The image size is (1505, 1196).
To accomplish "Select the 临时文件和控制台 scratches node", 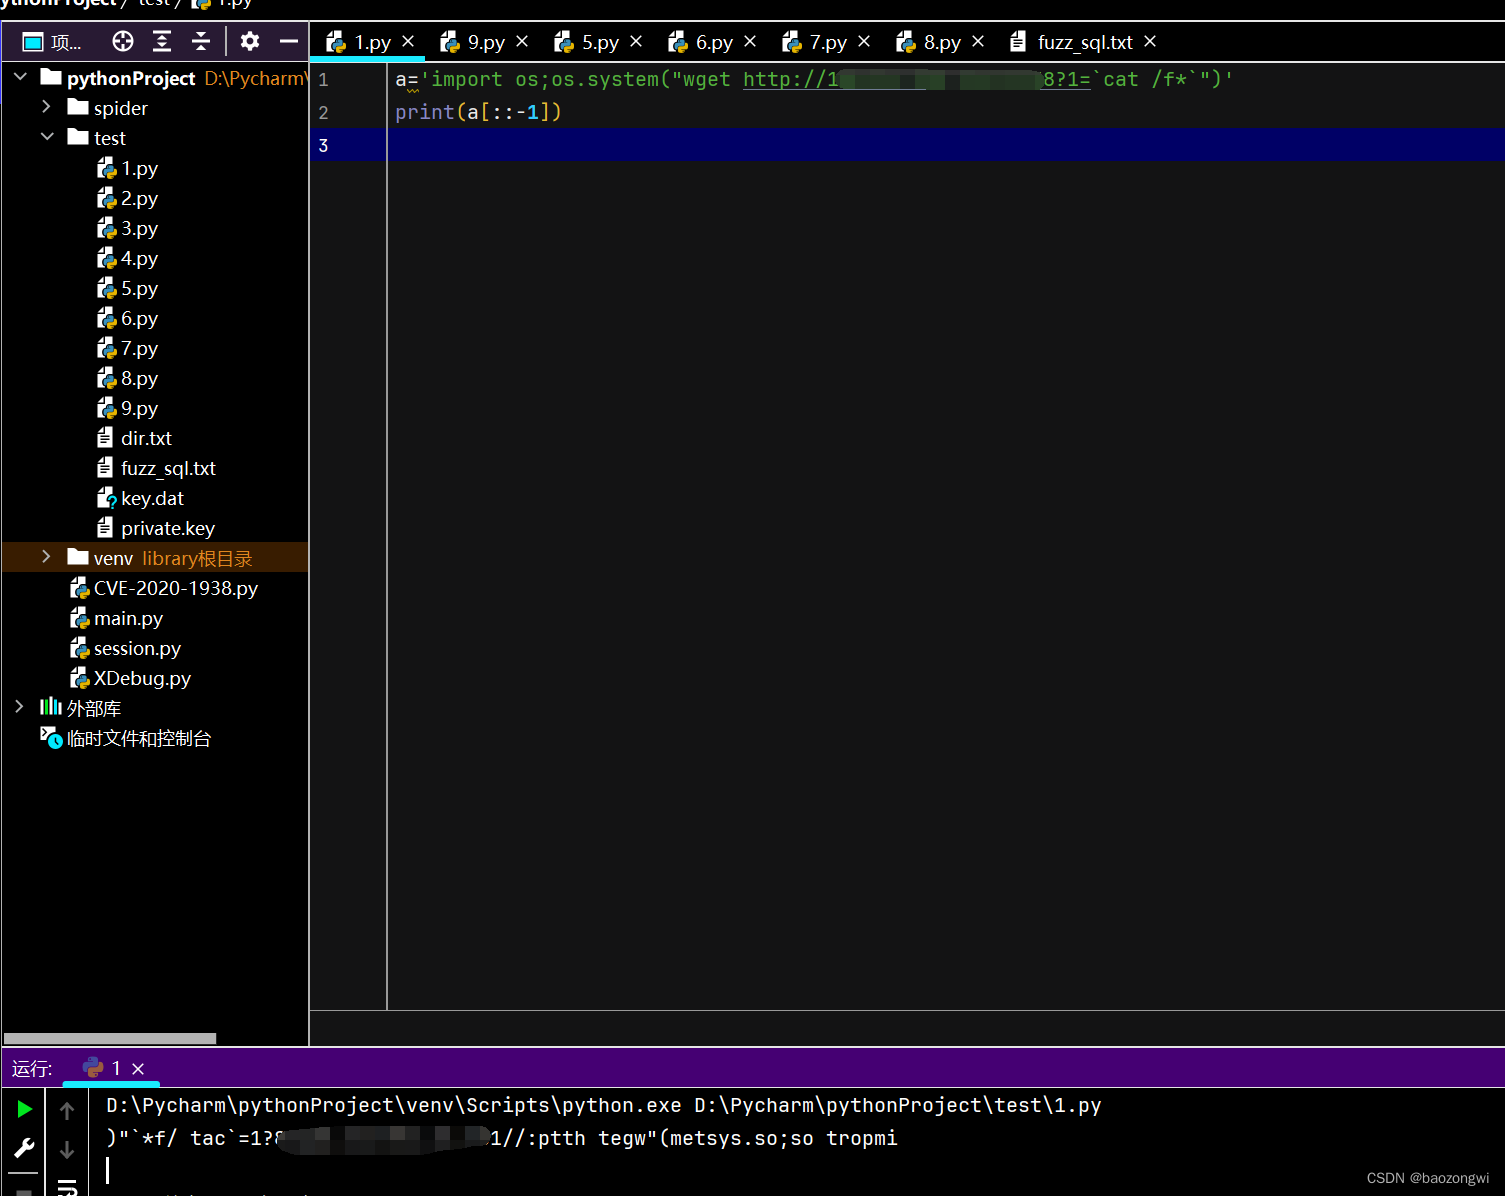I will point(126,738).
